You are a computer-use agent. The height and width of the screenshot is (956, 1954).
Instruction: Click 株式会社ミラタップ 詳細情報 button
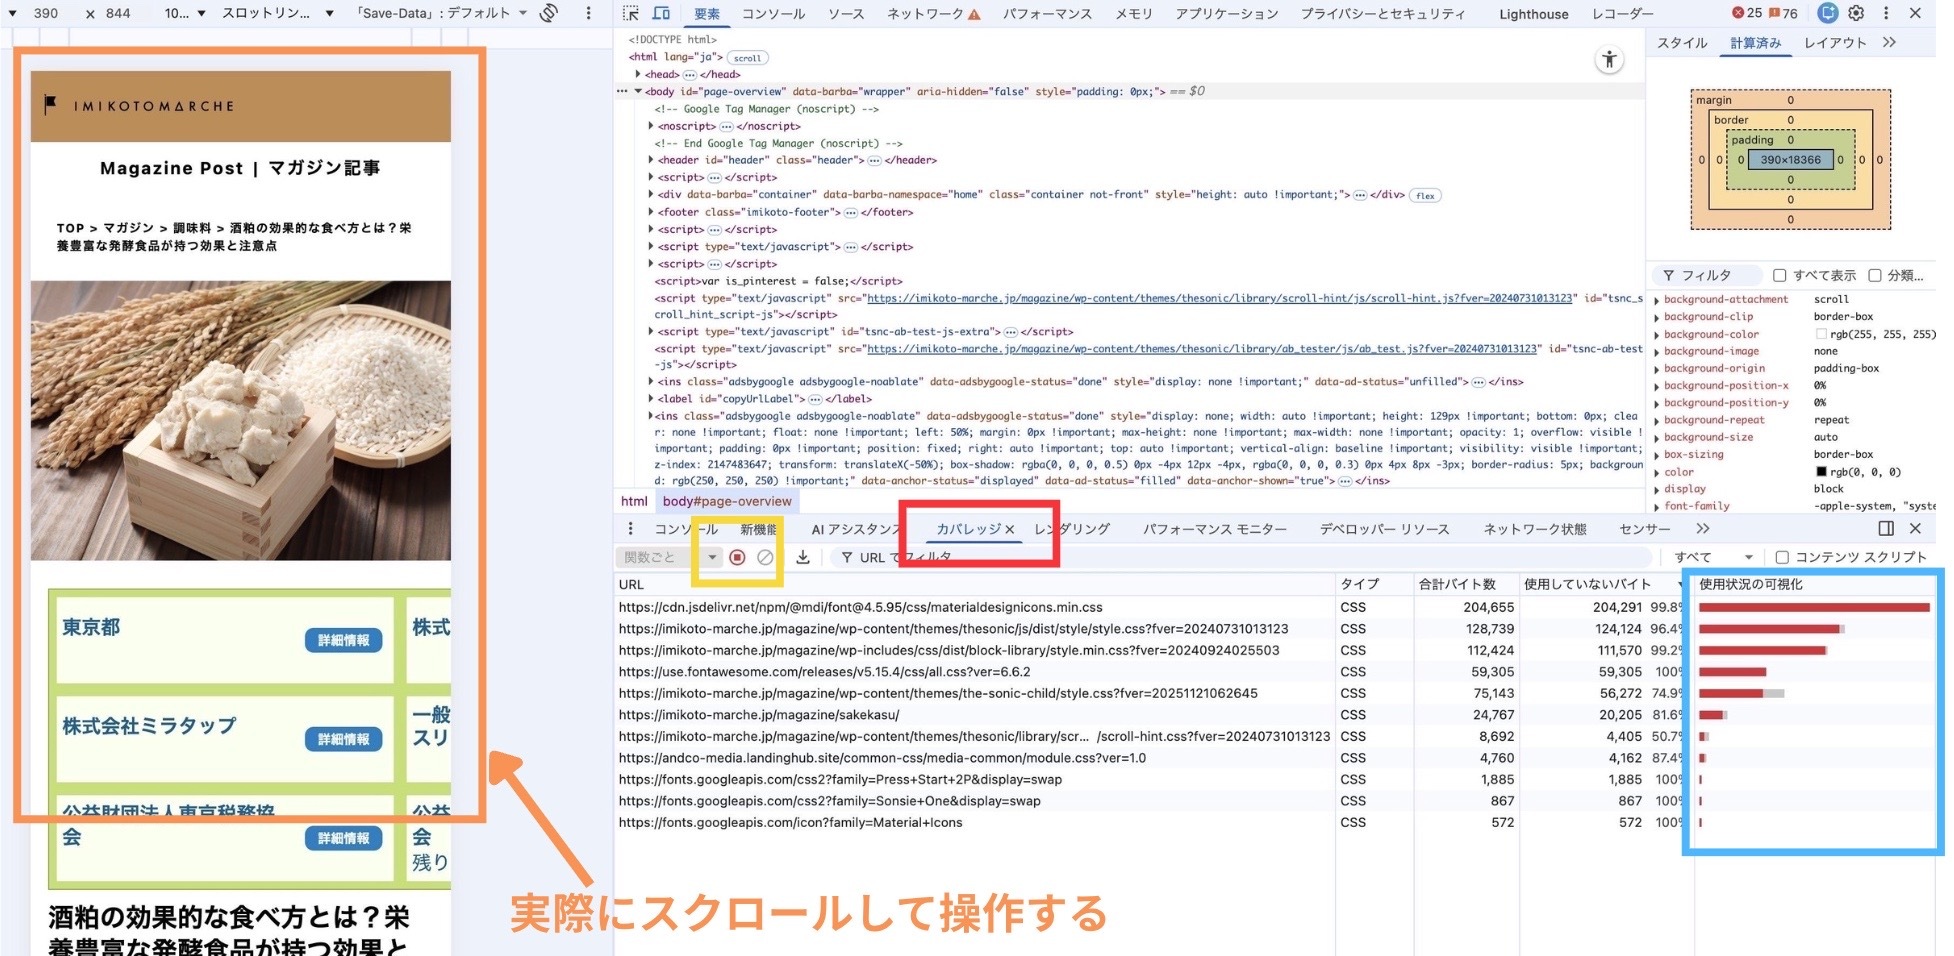tap(343, 739)
